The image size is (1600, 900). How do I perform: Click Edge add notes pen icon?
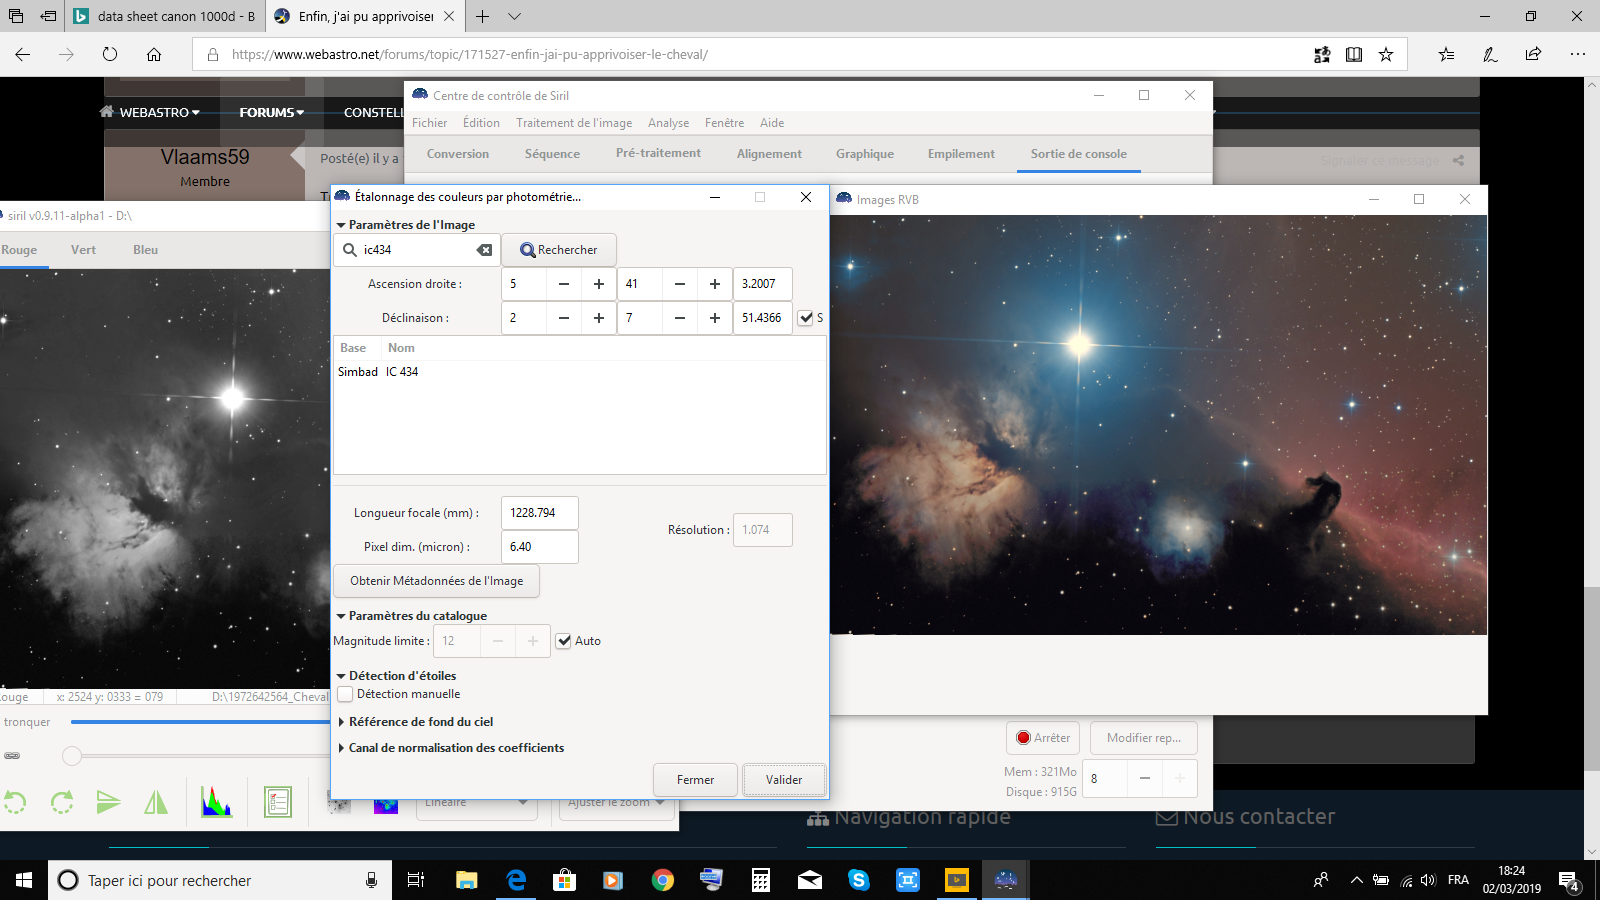tap(1490, 55)
